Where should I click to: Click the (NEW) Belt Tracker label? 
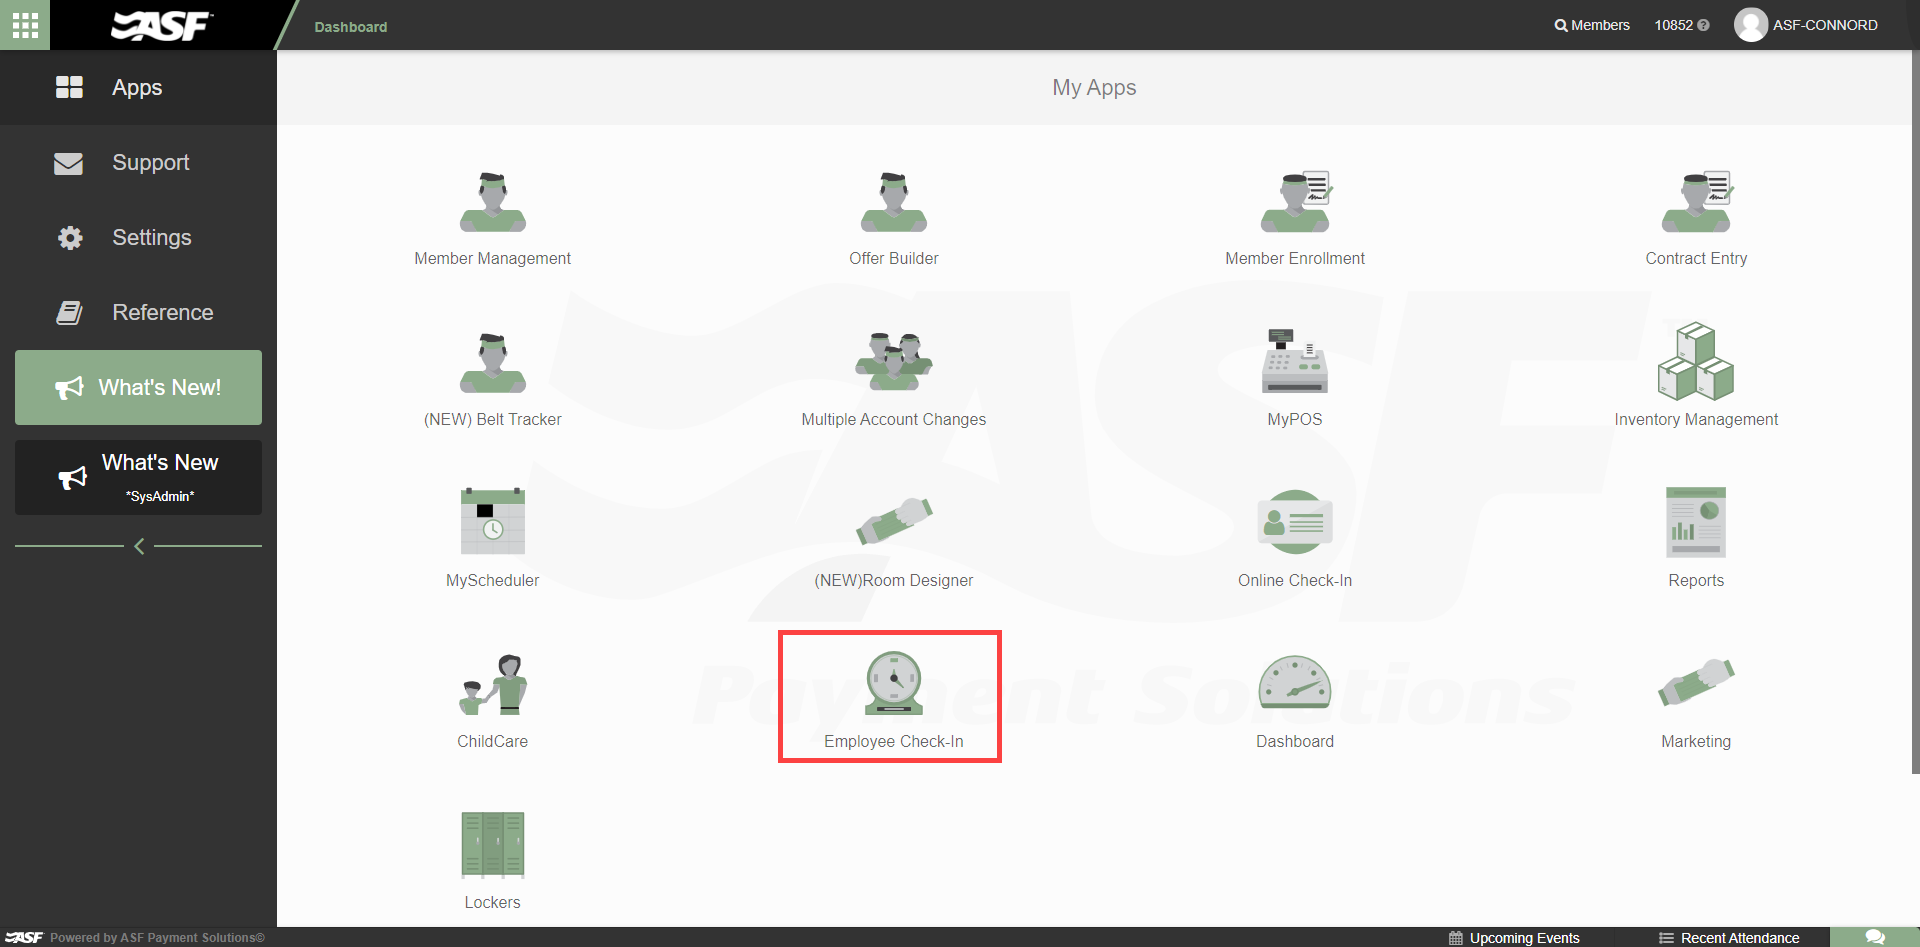tap(493, 419)
